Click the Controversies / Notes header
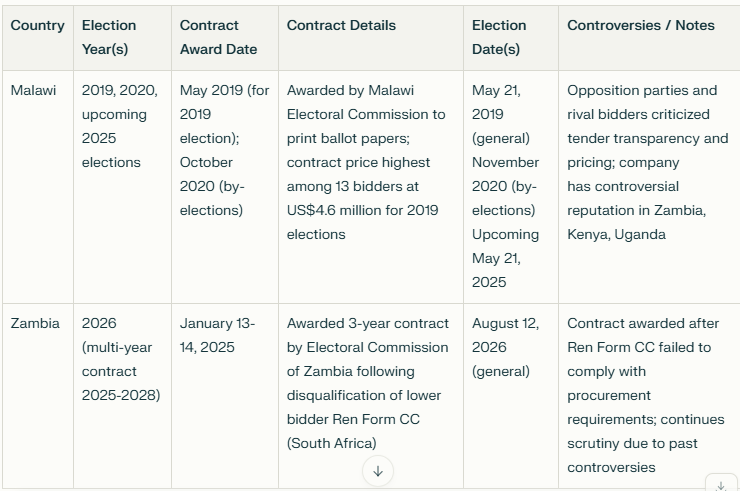The image size is (740, 491). pyautogui.click(x=640, y=25)
